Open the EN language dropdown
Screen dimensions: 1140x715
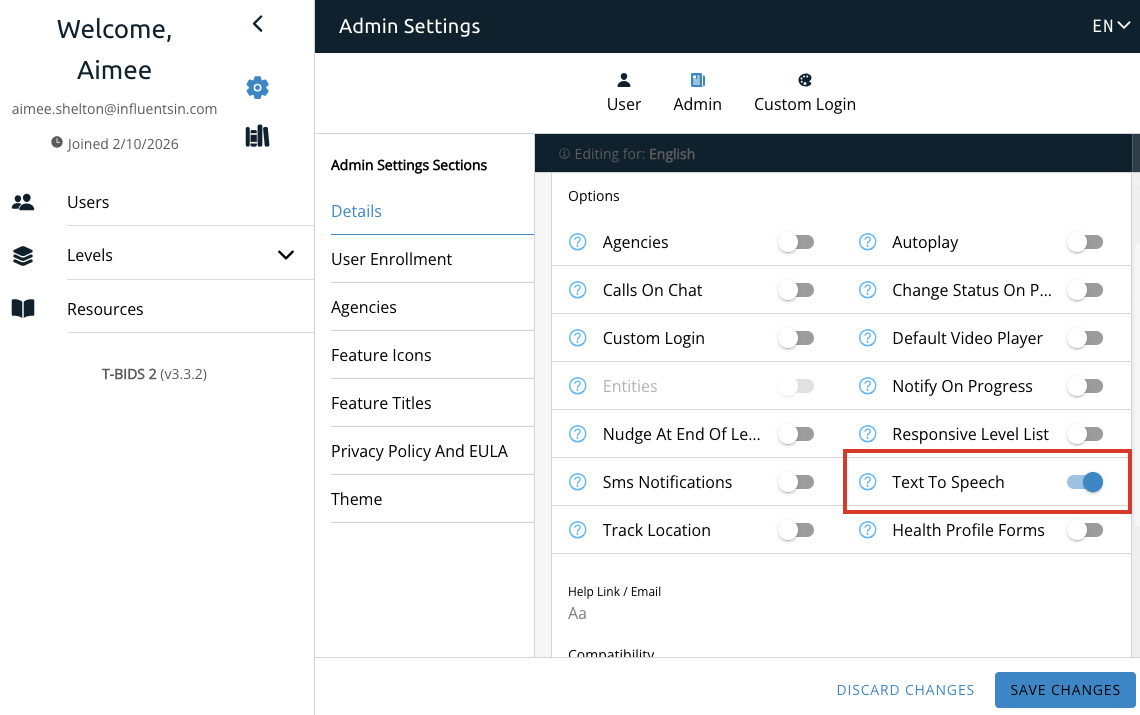(x=1110, y=26)
